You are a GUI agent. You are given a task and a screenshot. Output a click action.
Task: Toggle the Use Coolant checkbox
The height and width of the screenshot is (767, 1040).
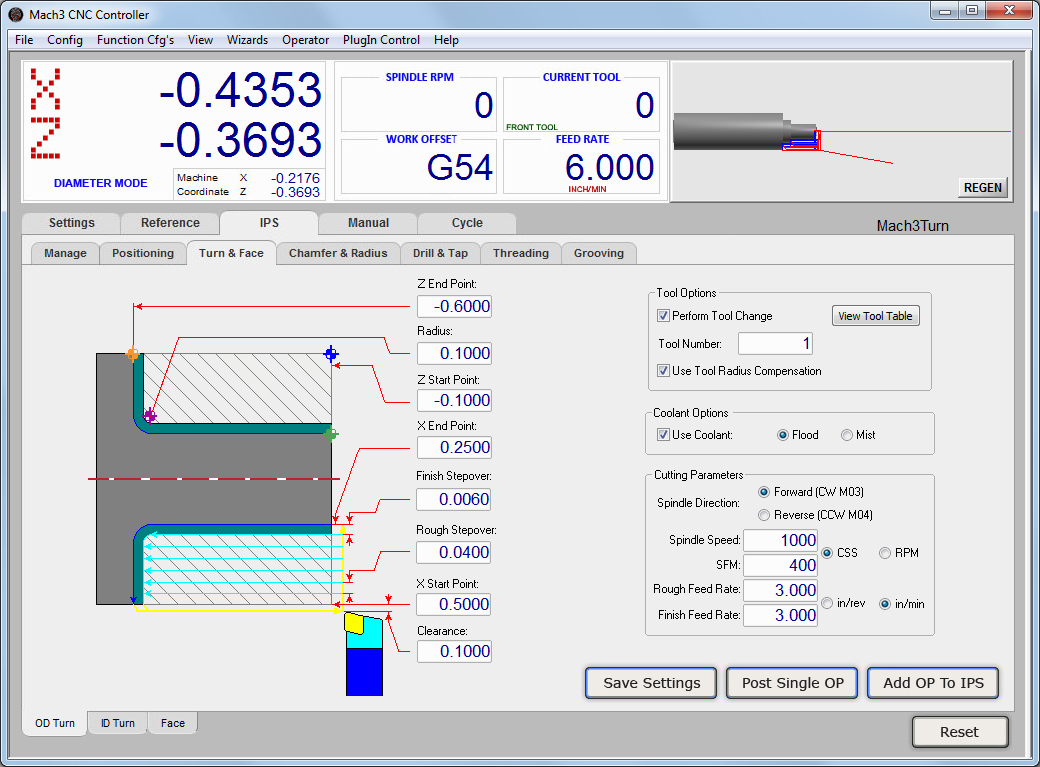pyautogui.click(x=663, y=435)
